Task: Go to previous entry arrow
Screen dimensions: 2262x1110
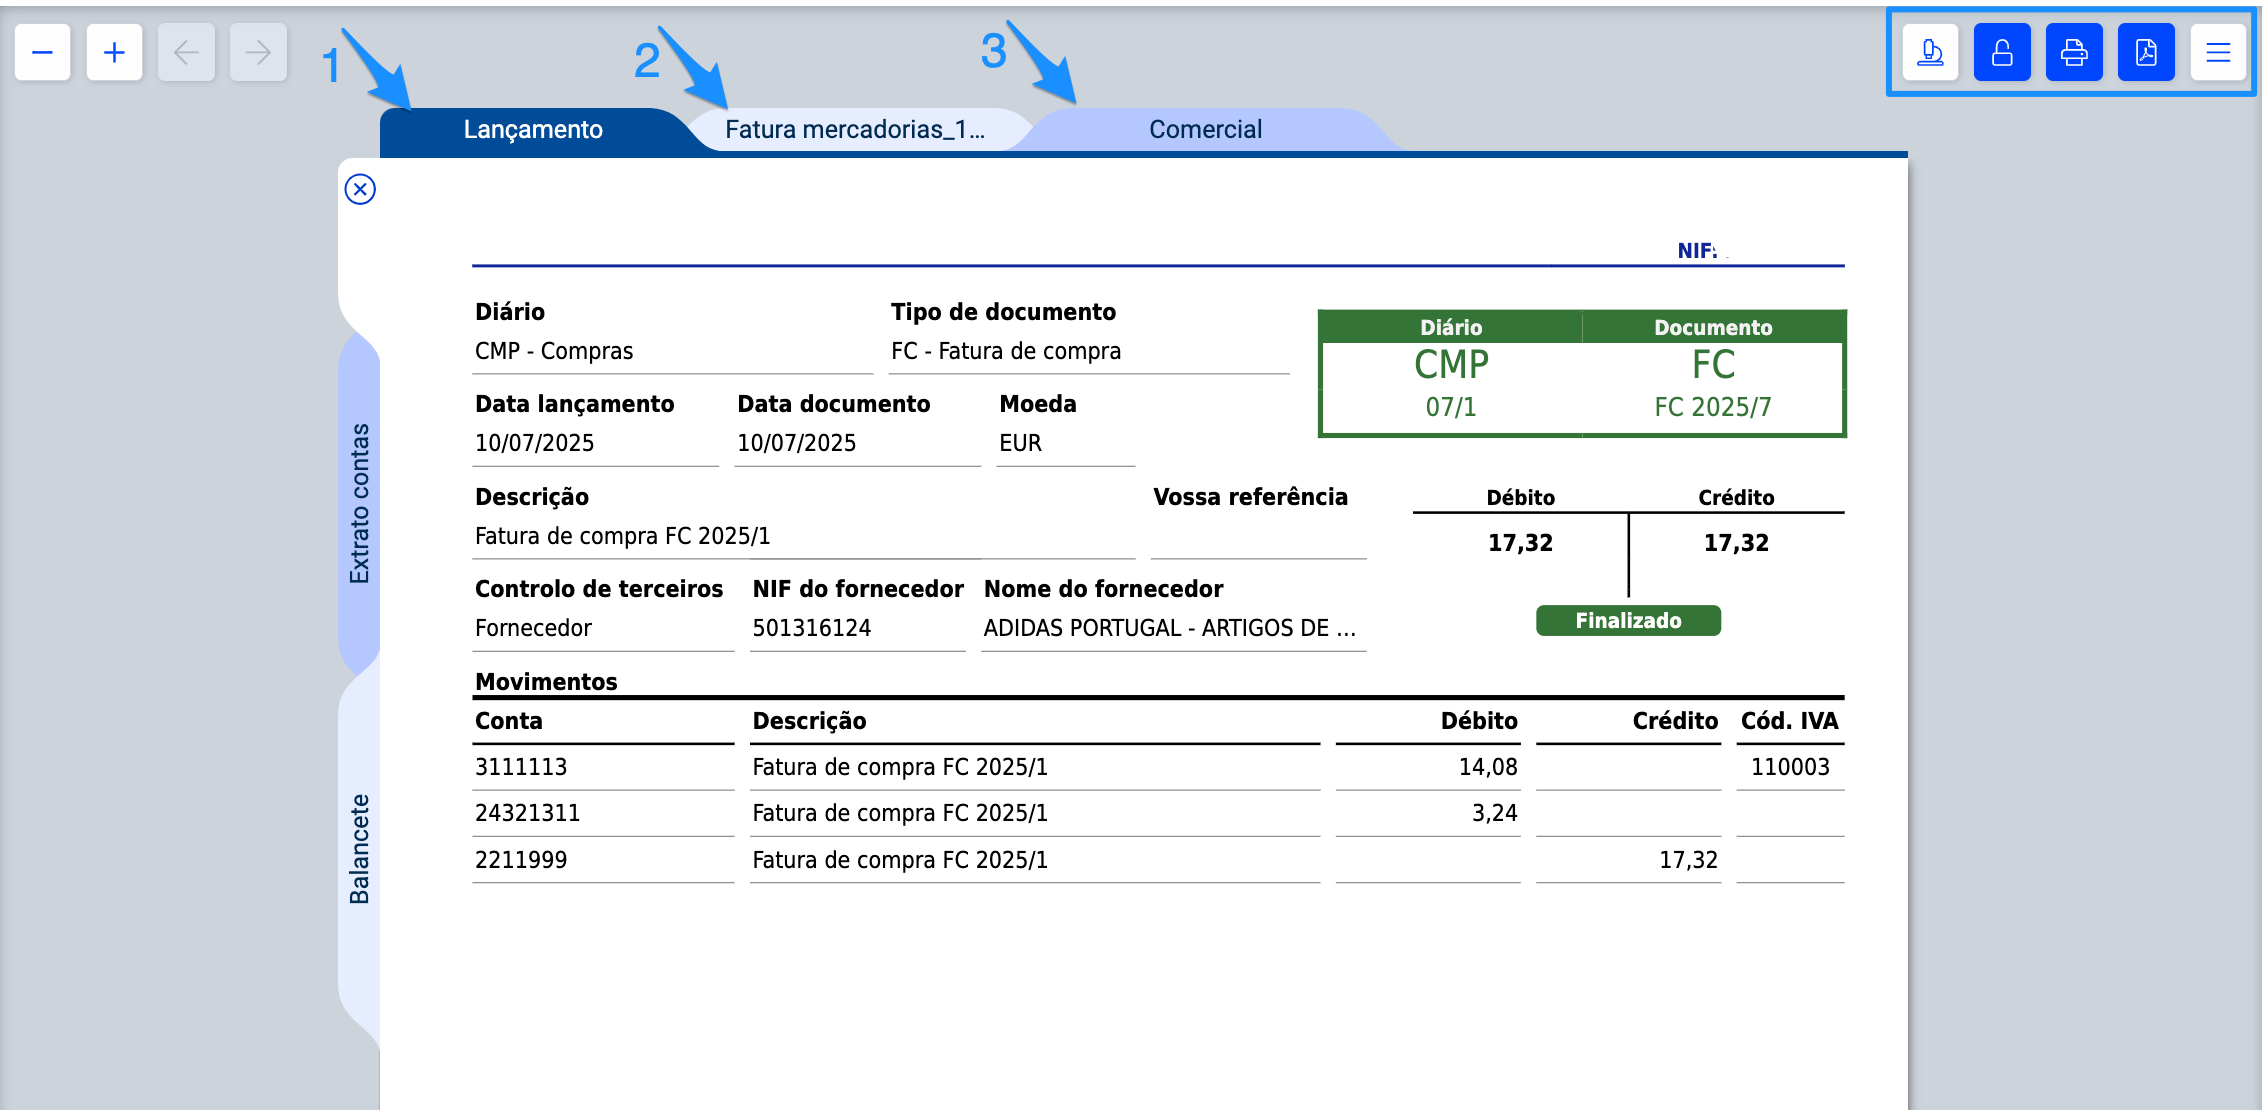Action: pos(186,52)
